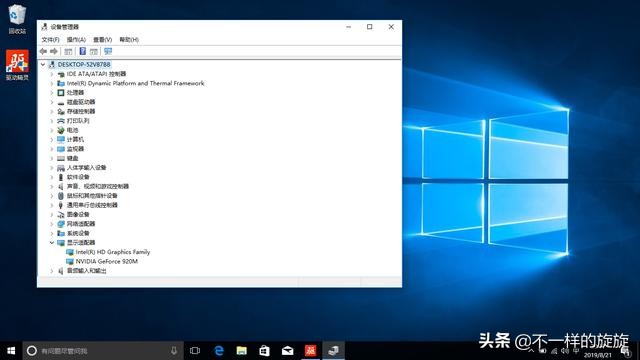The height and width of the screenshot is (360, 640).
Task: Select the 软件设备 category
Action: pos(78,177)
